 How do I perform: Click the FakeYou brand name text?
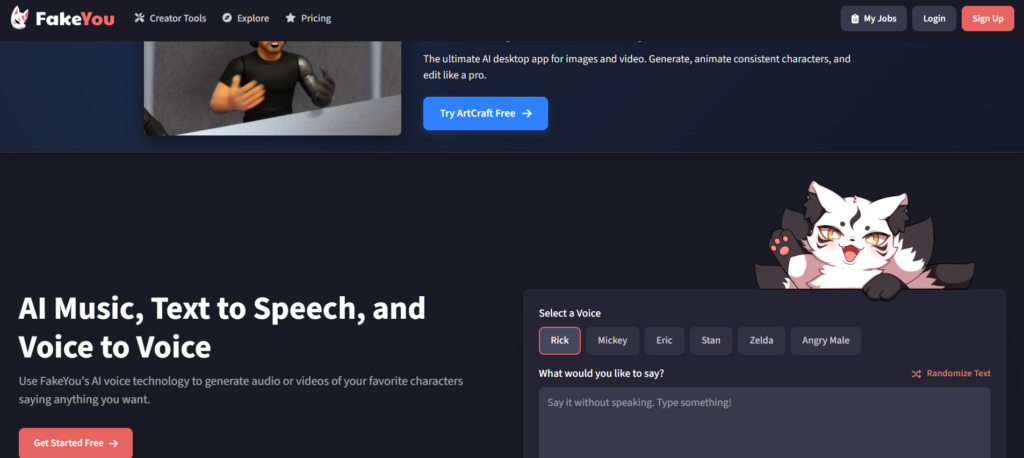(x=82, y=18)
